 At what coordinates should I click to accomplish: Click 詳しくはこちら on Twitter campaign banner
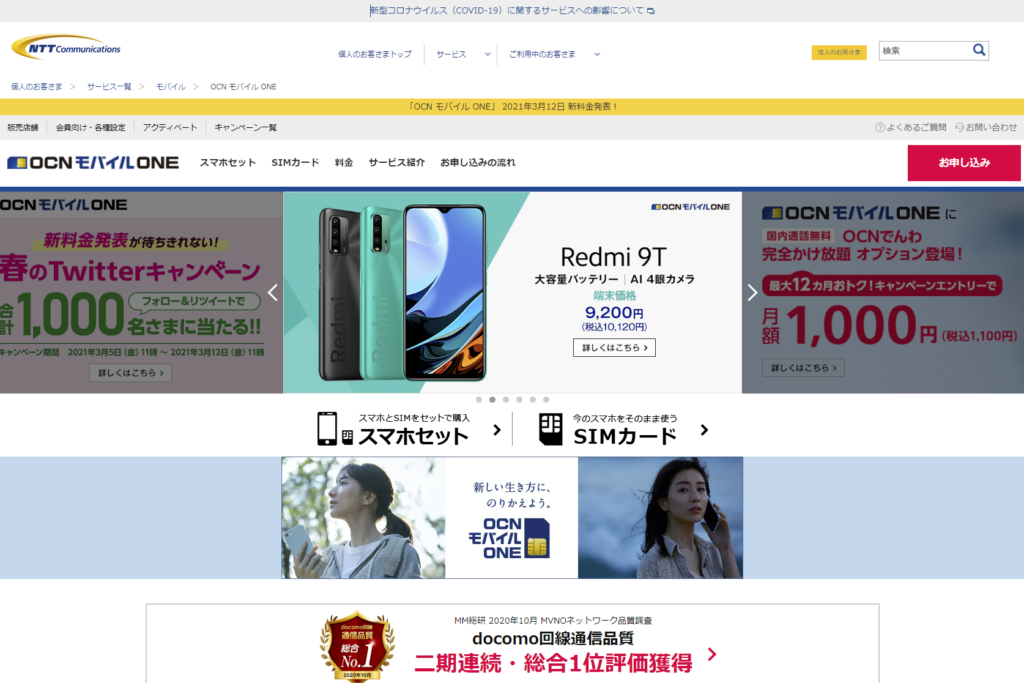tap(131, 373)
